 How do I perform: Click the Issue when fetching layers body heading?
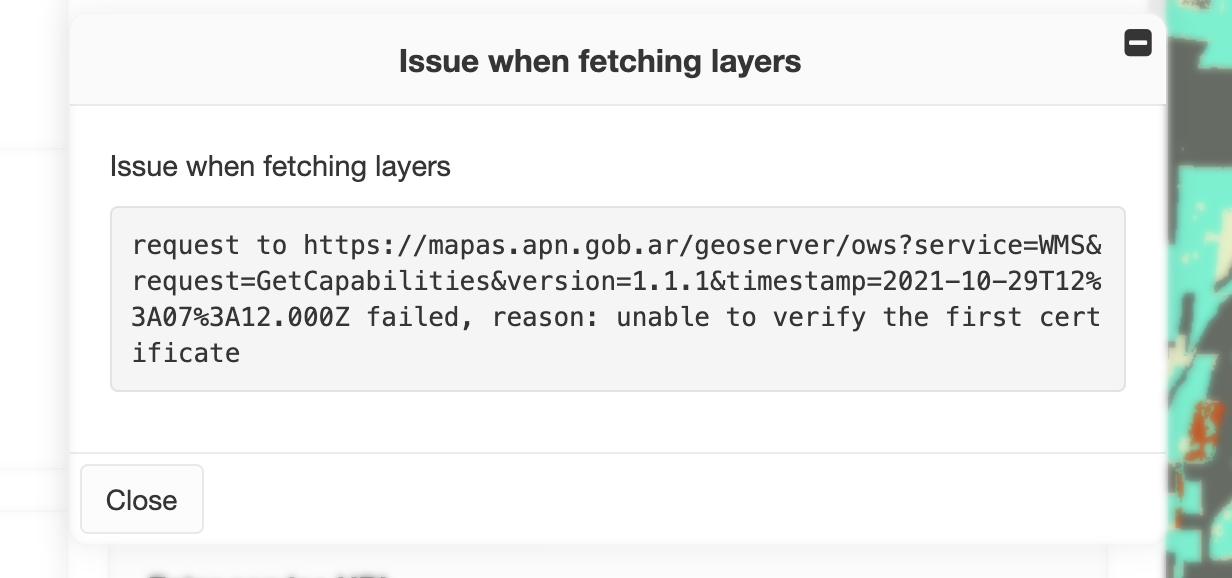coord(279,166)
